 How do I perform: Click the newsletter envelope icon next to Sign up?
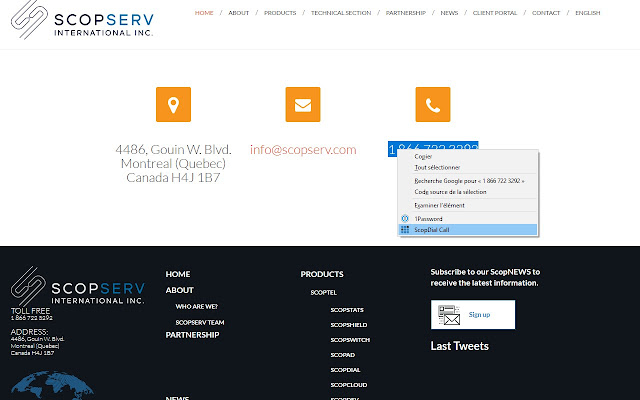[449, 315]
